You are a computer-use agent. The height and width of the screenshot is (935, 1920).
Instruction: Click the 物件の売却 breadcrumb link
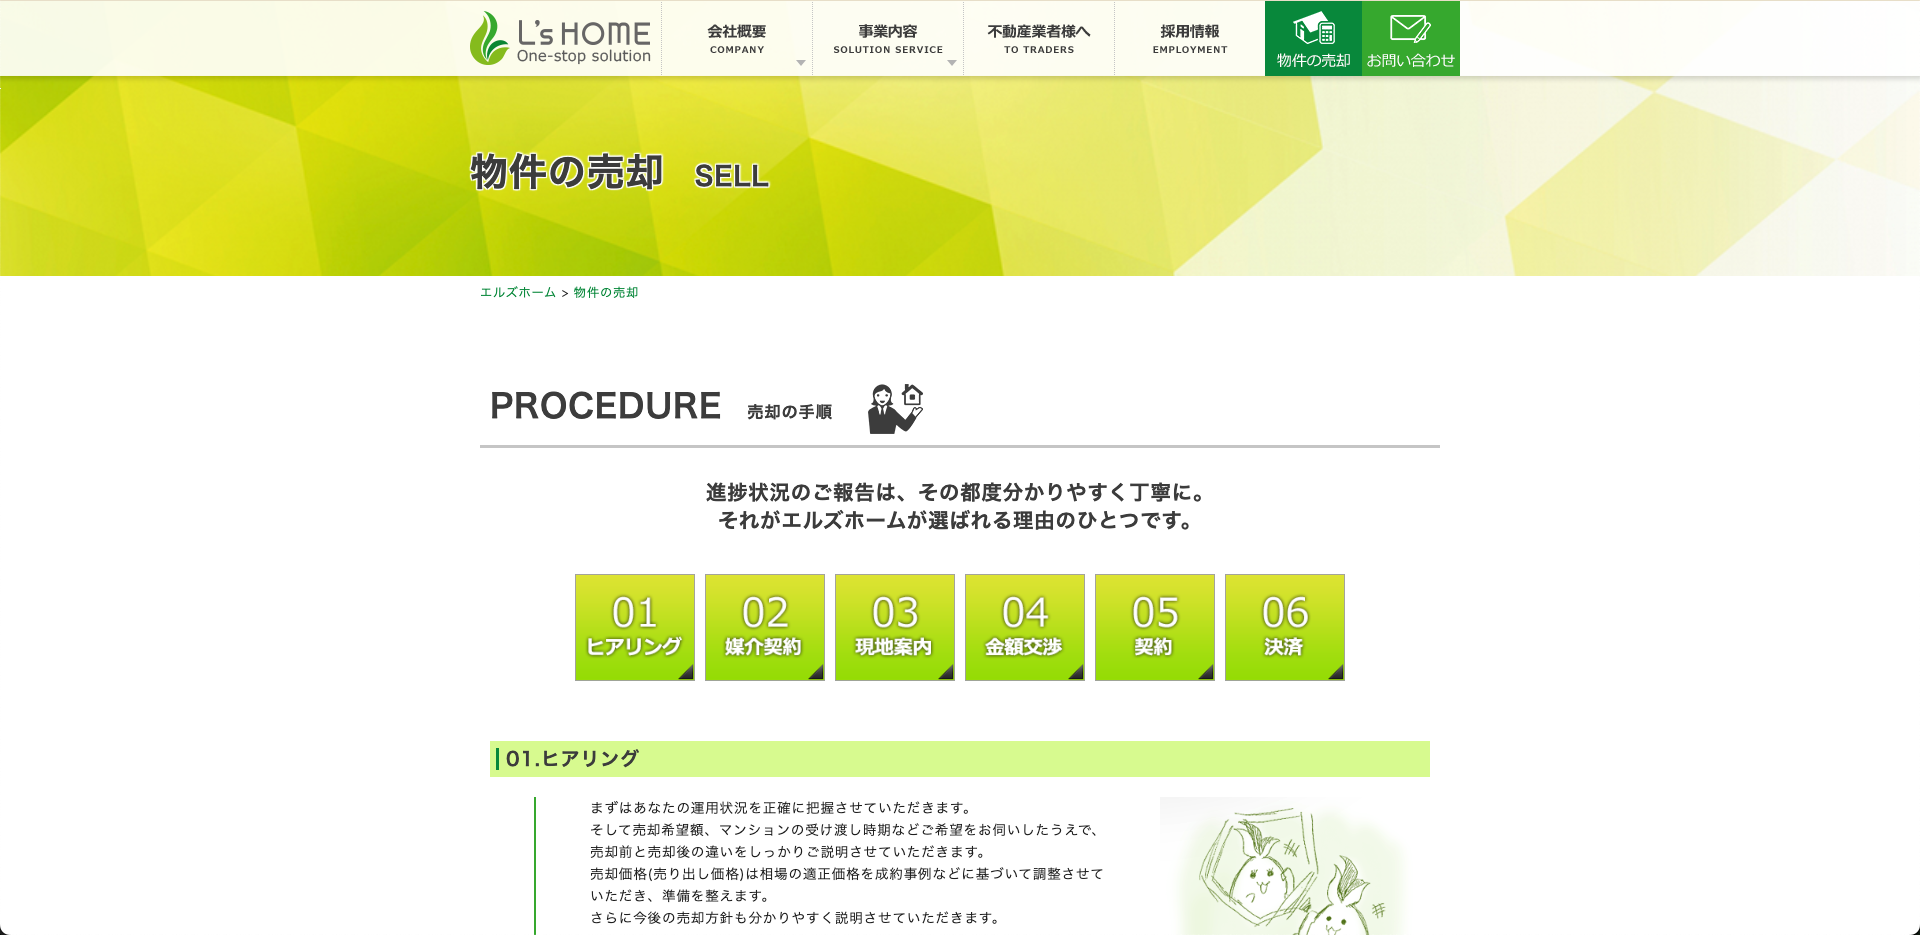tap(606, 293)
